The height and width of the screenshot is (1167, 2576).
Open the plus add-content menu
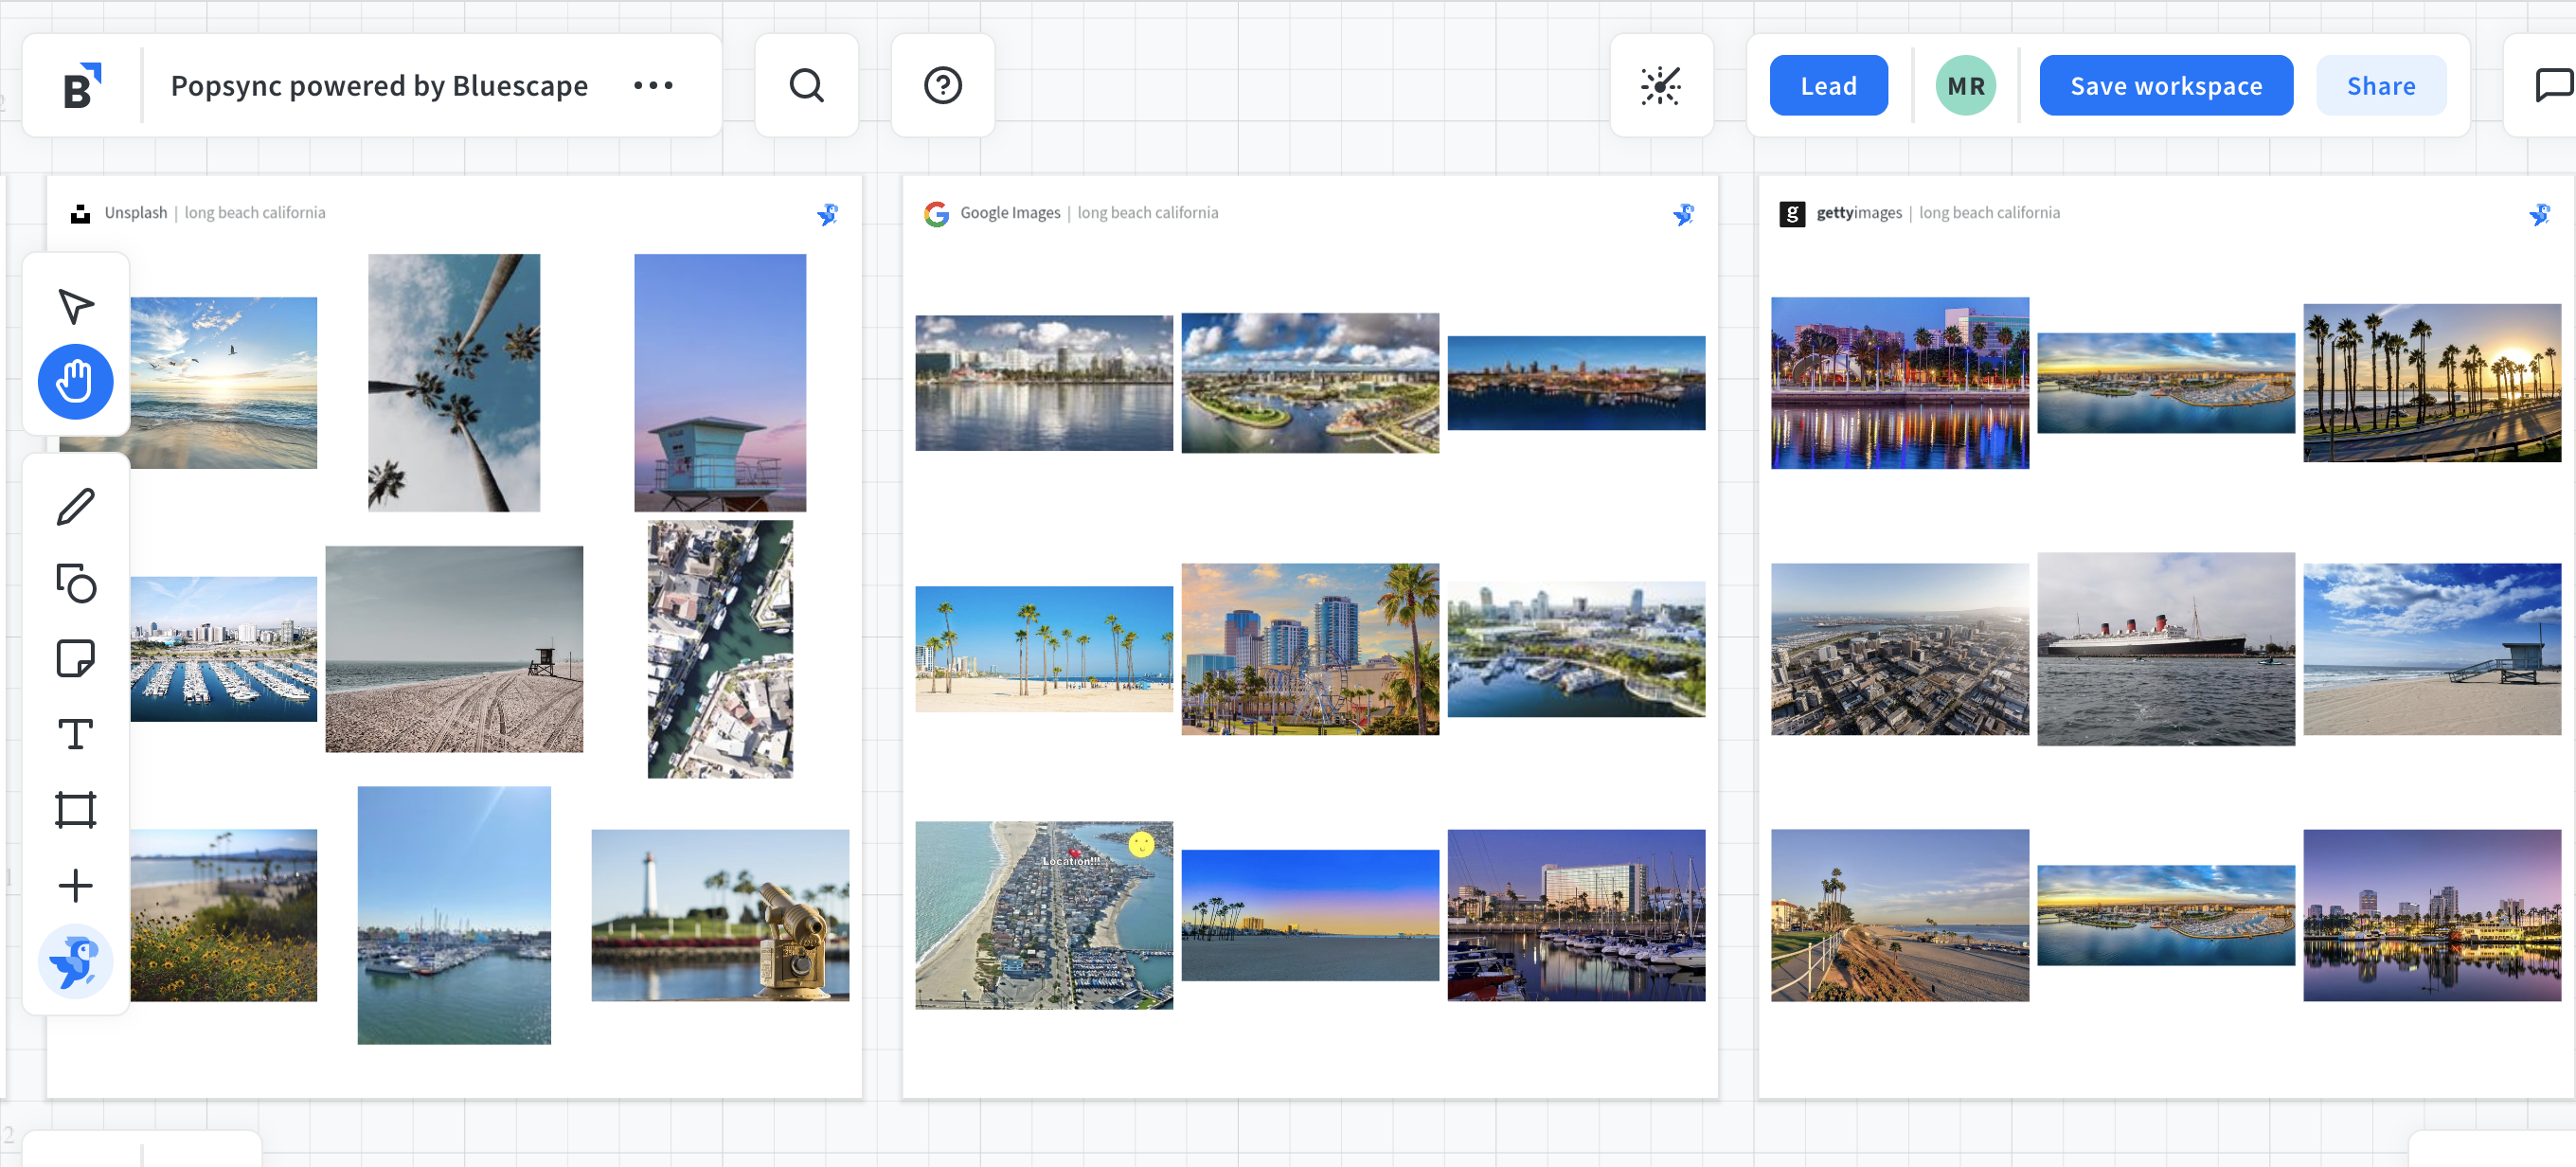(x=75, y=886)
